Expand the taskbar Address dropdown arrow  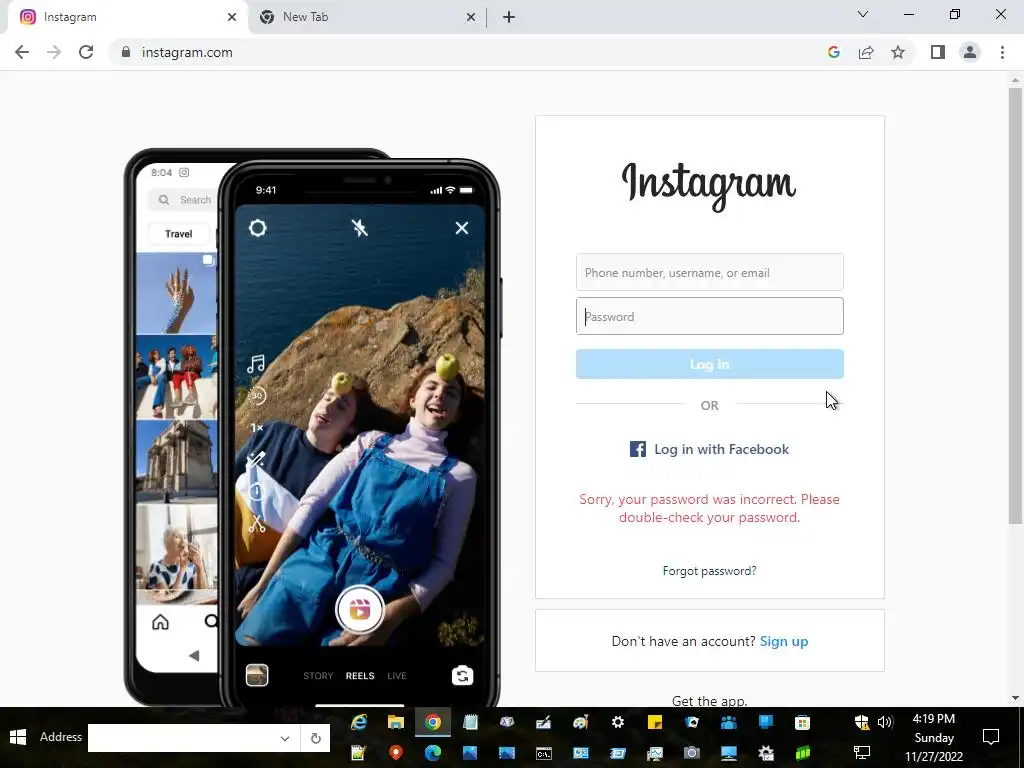coord(285,738)
